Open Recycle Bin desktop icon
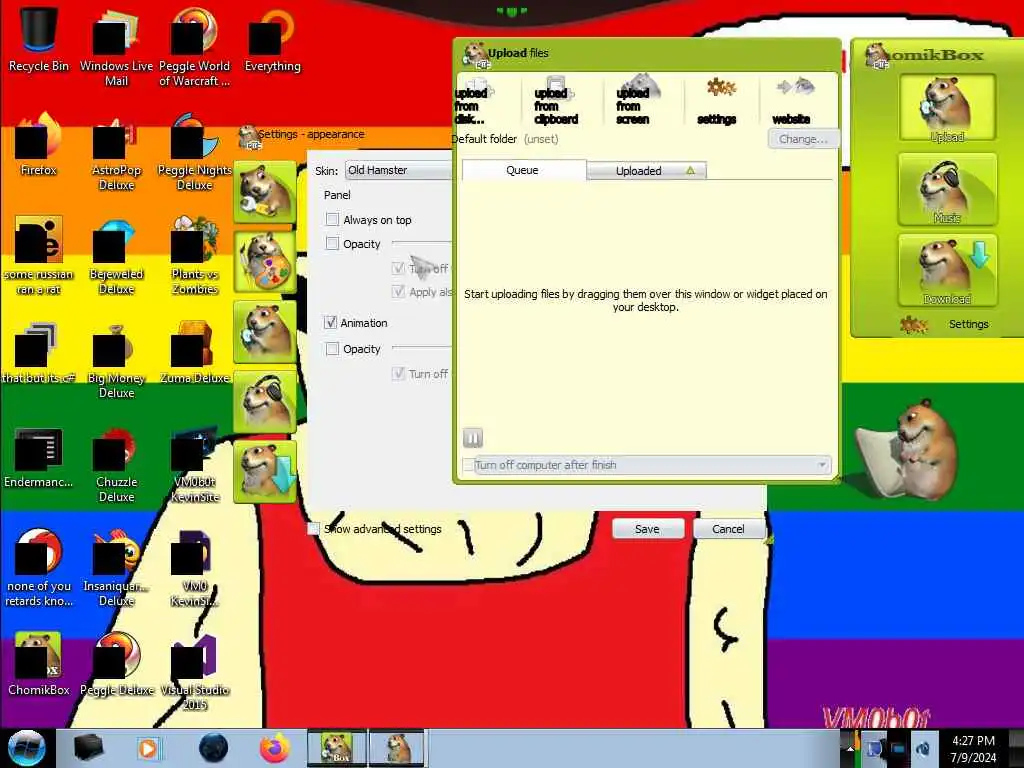The image size is (1024, 768). [39, 38]
